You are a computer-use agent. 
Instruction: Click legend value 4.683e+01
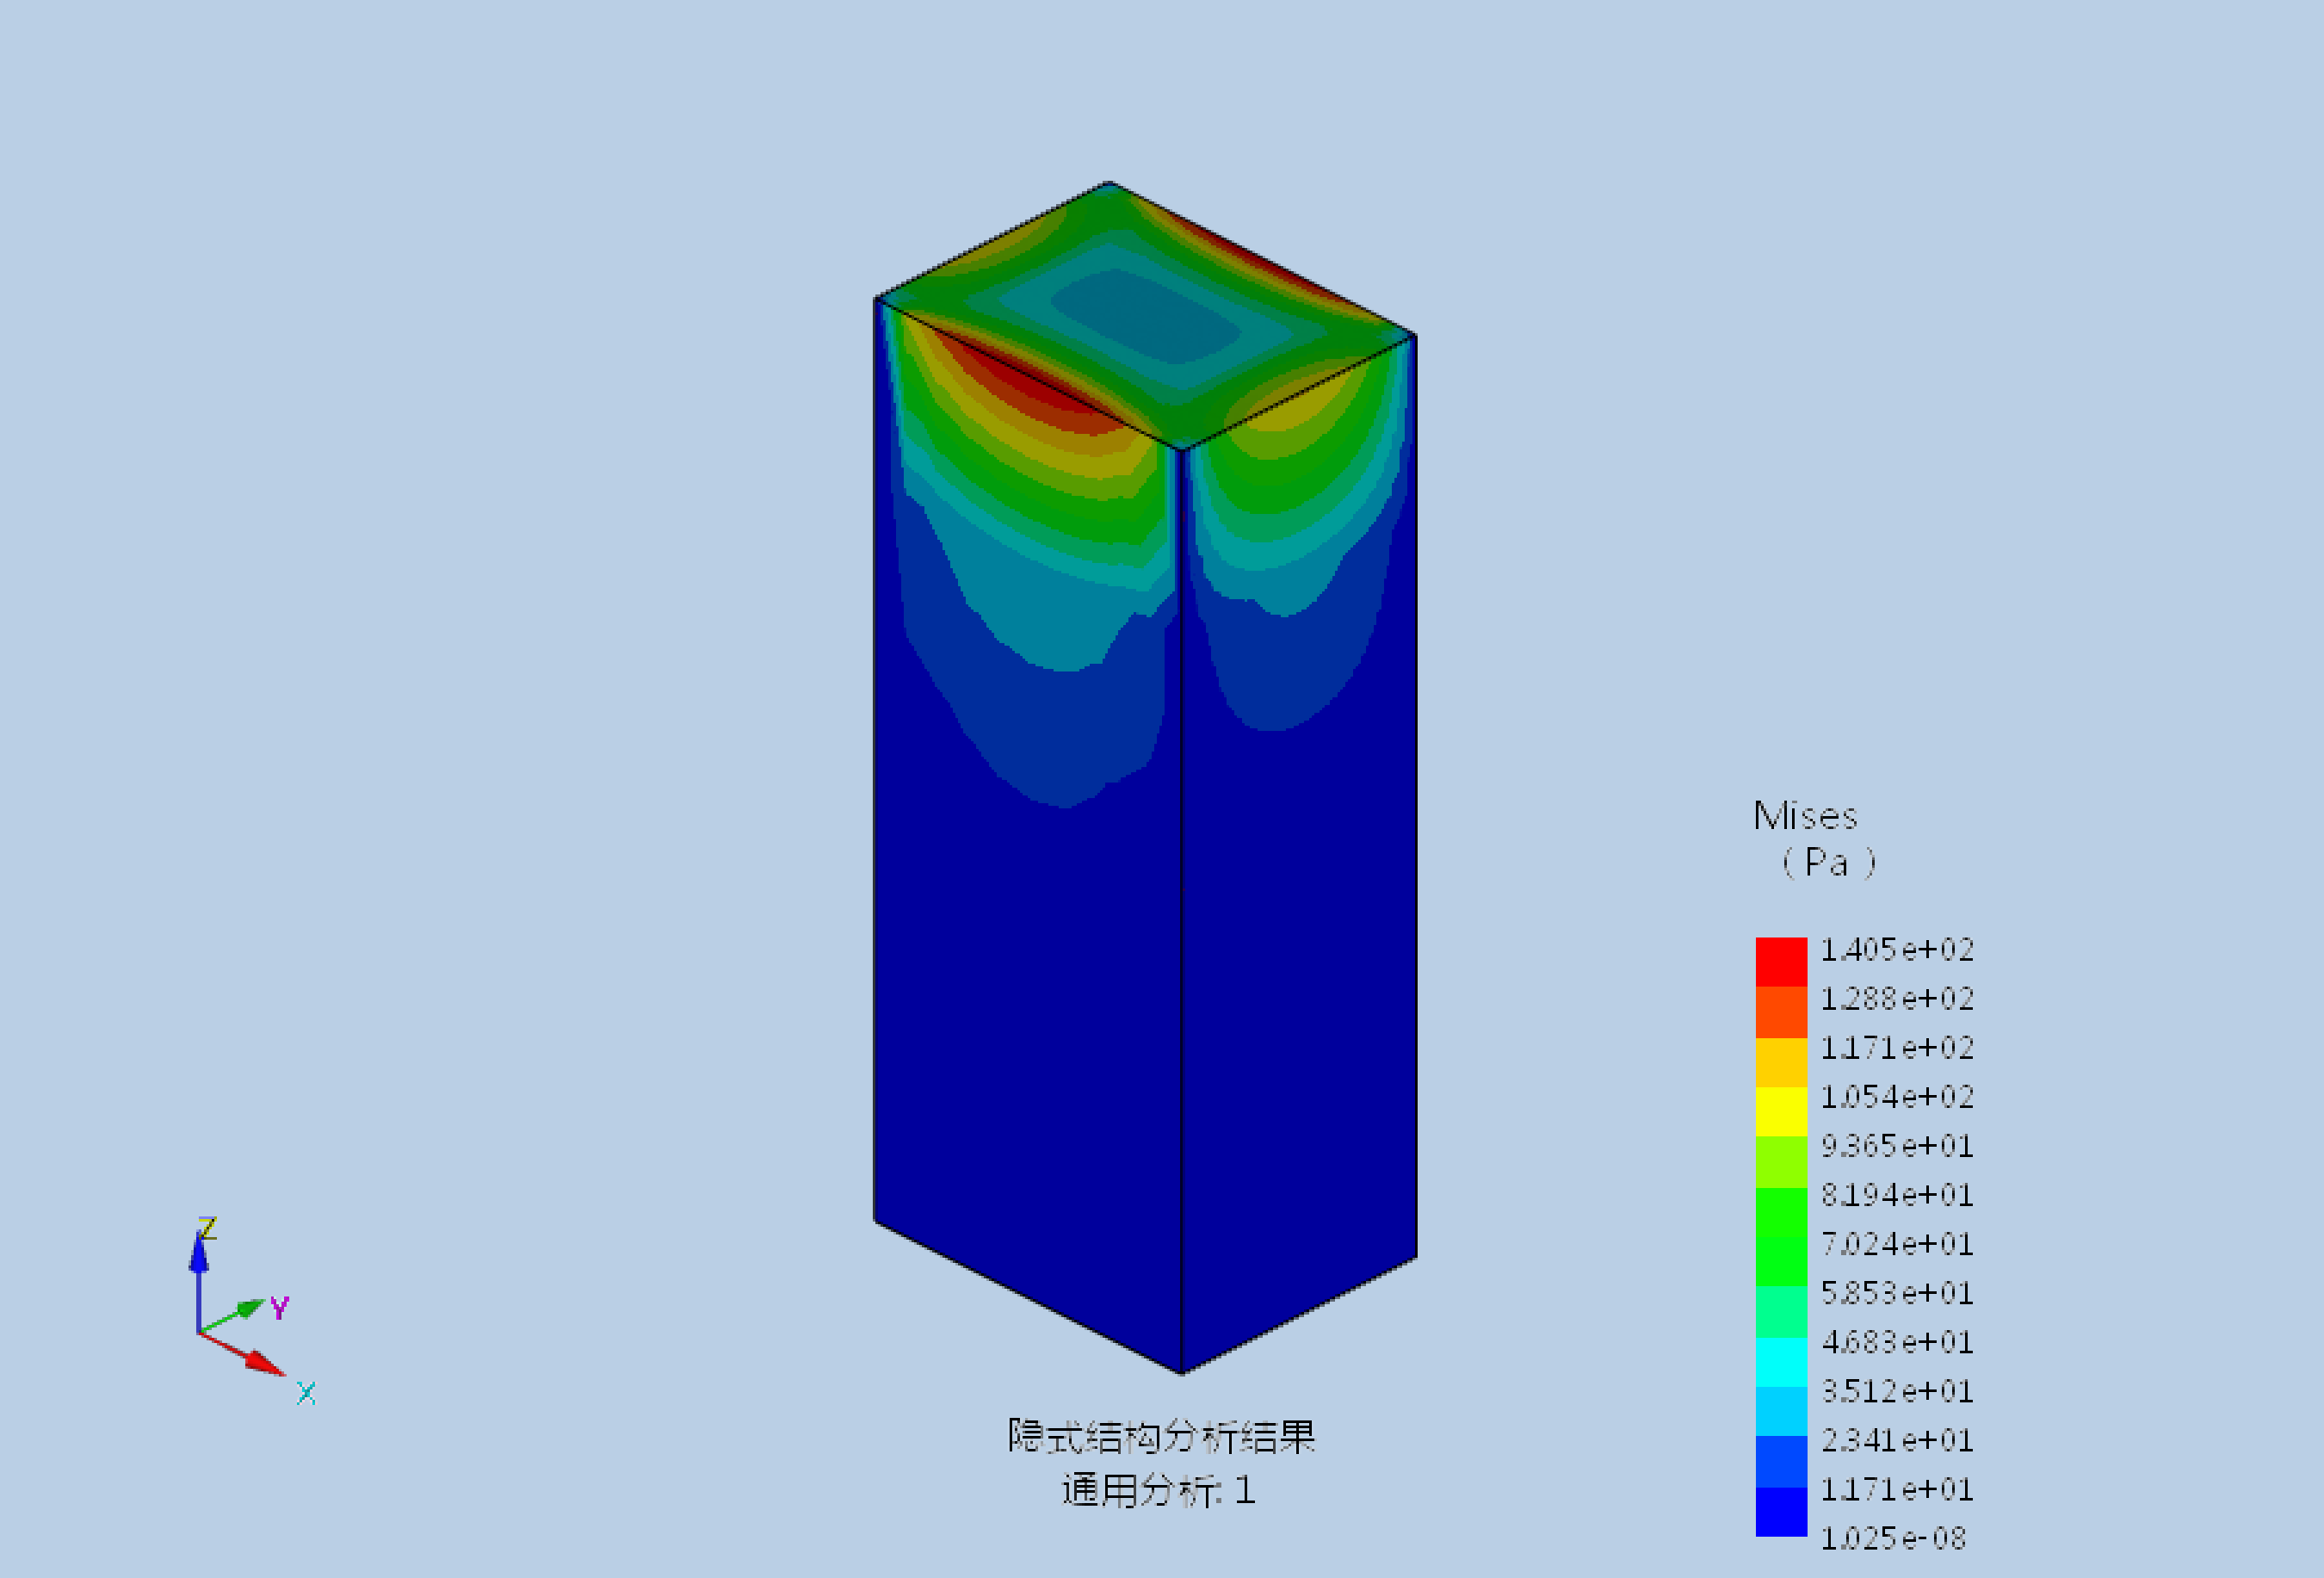[1897, 1341]
